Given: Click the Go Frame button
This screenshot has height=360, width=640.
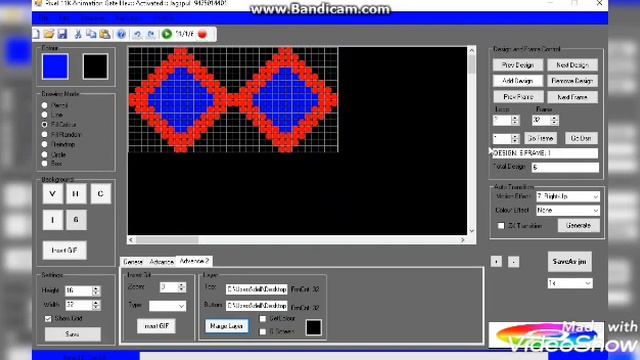Looking at the screenshot, I should point(540,138).
